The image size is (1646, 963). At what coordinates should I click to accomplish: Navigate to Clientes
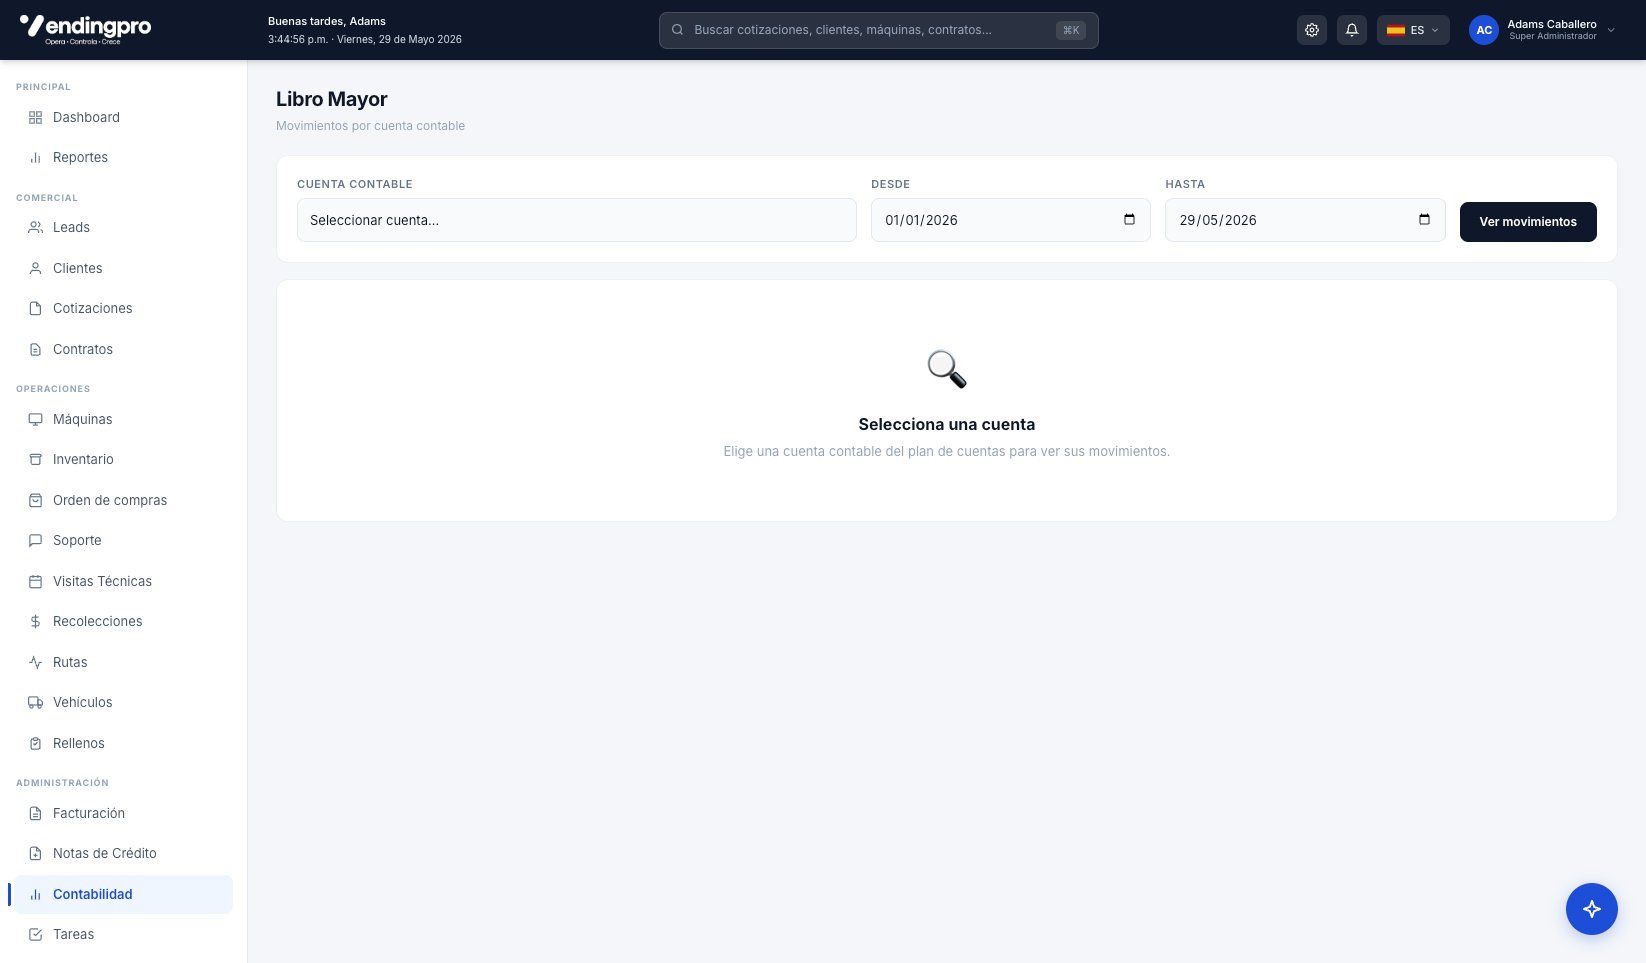[x=122, y=268]
